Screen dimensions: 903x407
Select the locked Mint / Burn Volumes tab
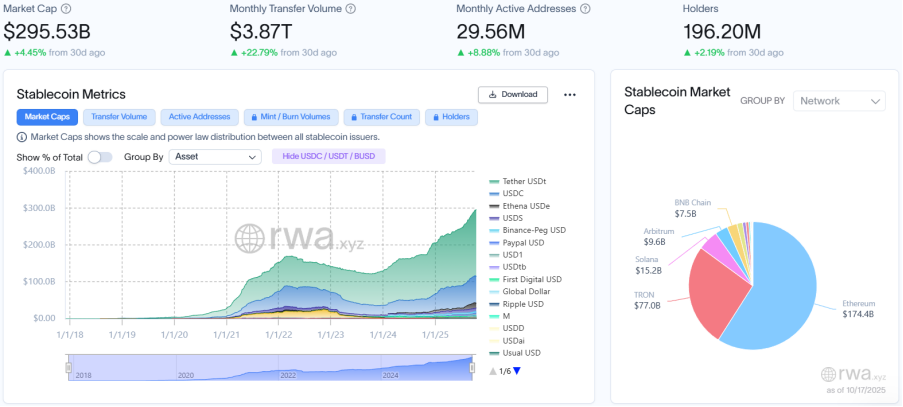point(291,117)
